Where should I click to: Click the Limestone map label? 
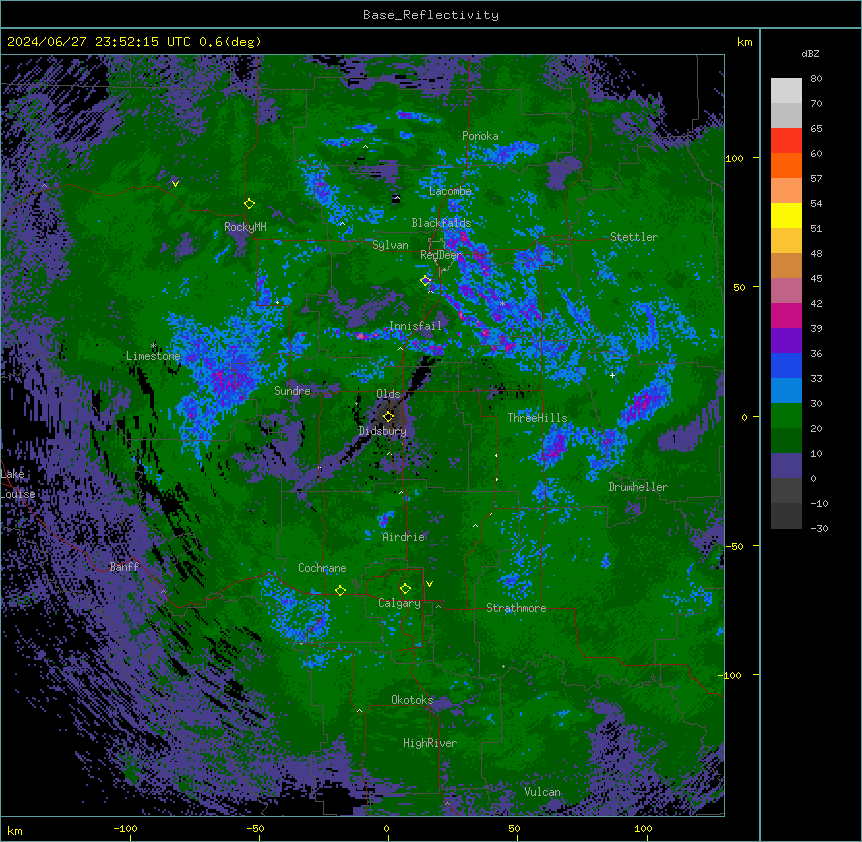[153, 356]
